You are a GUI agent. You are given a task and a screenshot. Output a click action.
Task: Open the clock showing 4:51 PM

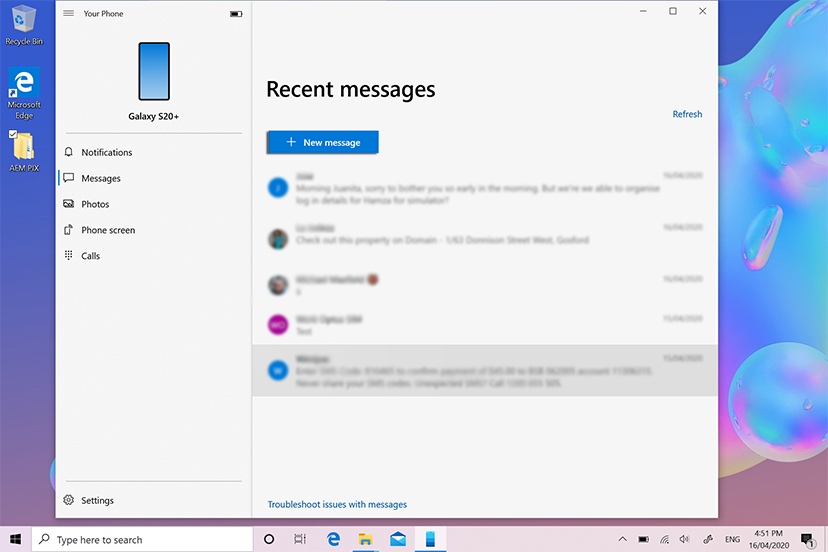coord(768,539)
